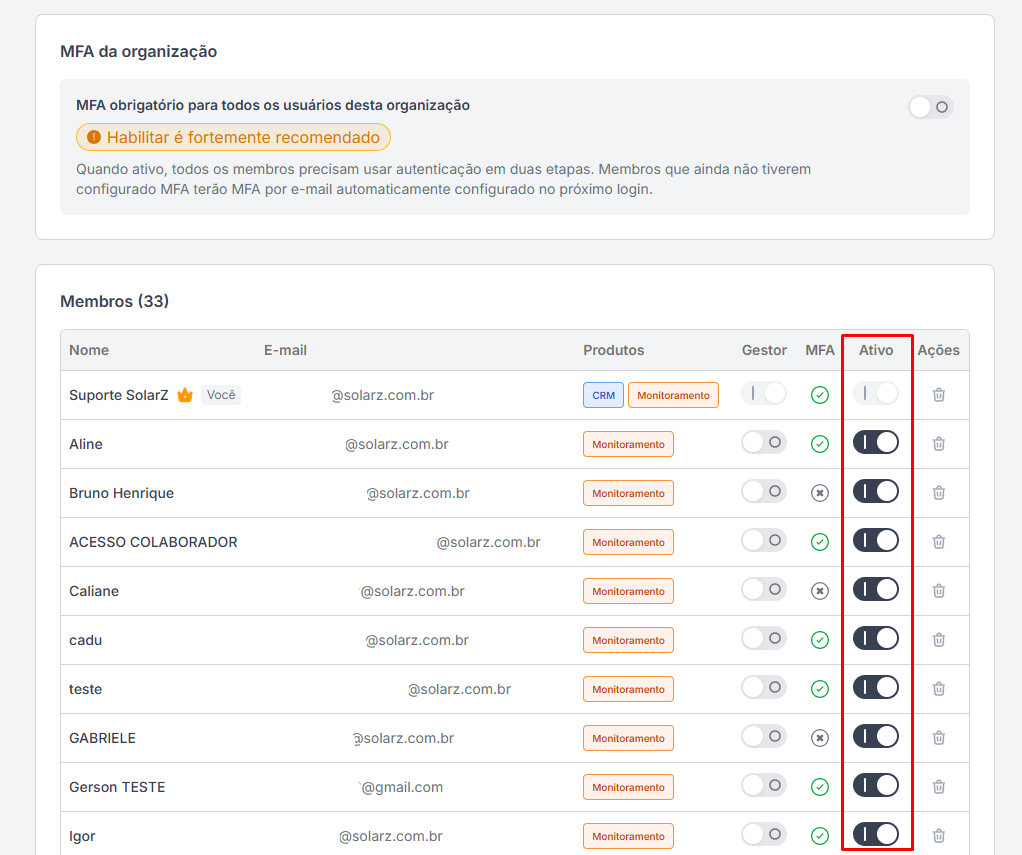Click the Membros (33) heading

[115, 301]
